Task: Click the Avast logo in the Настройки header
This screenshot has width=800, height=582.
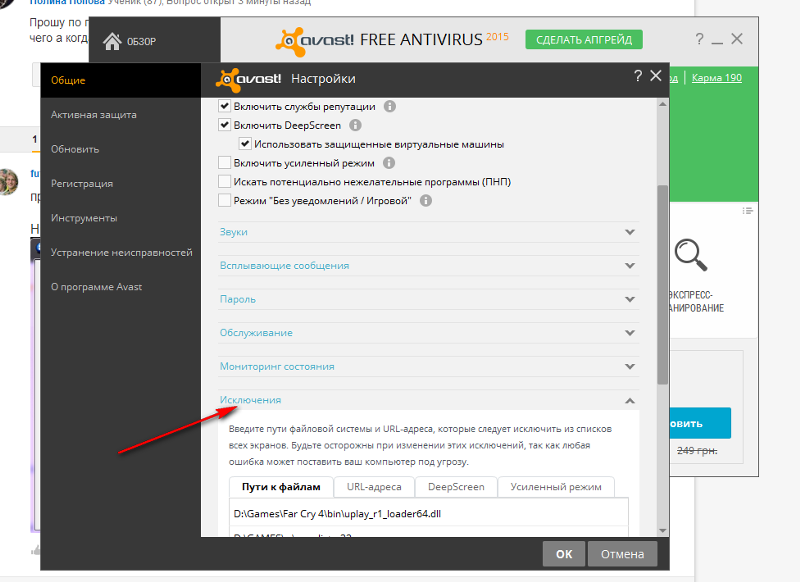Action: [248, 79]
